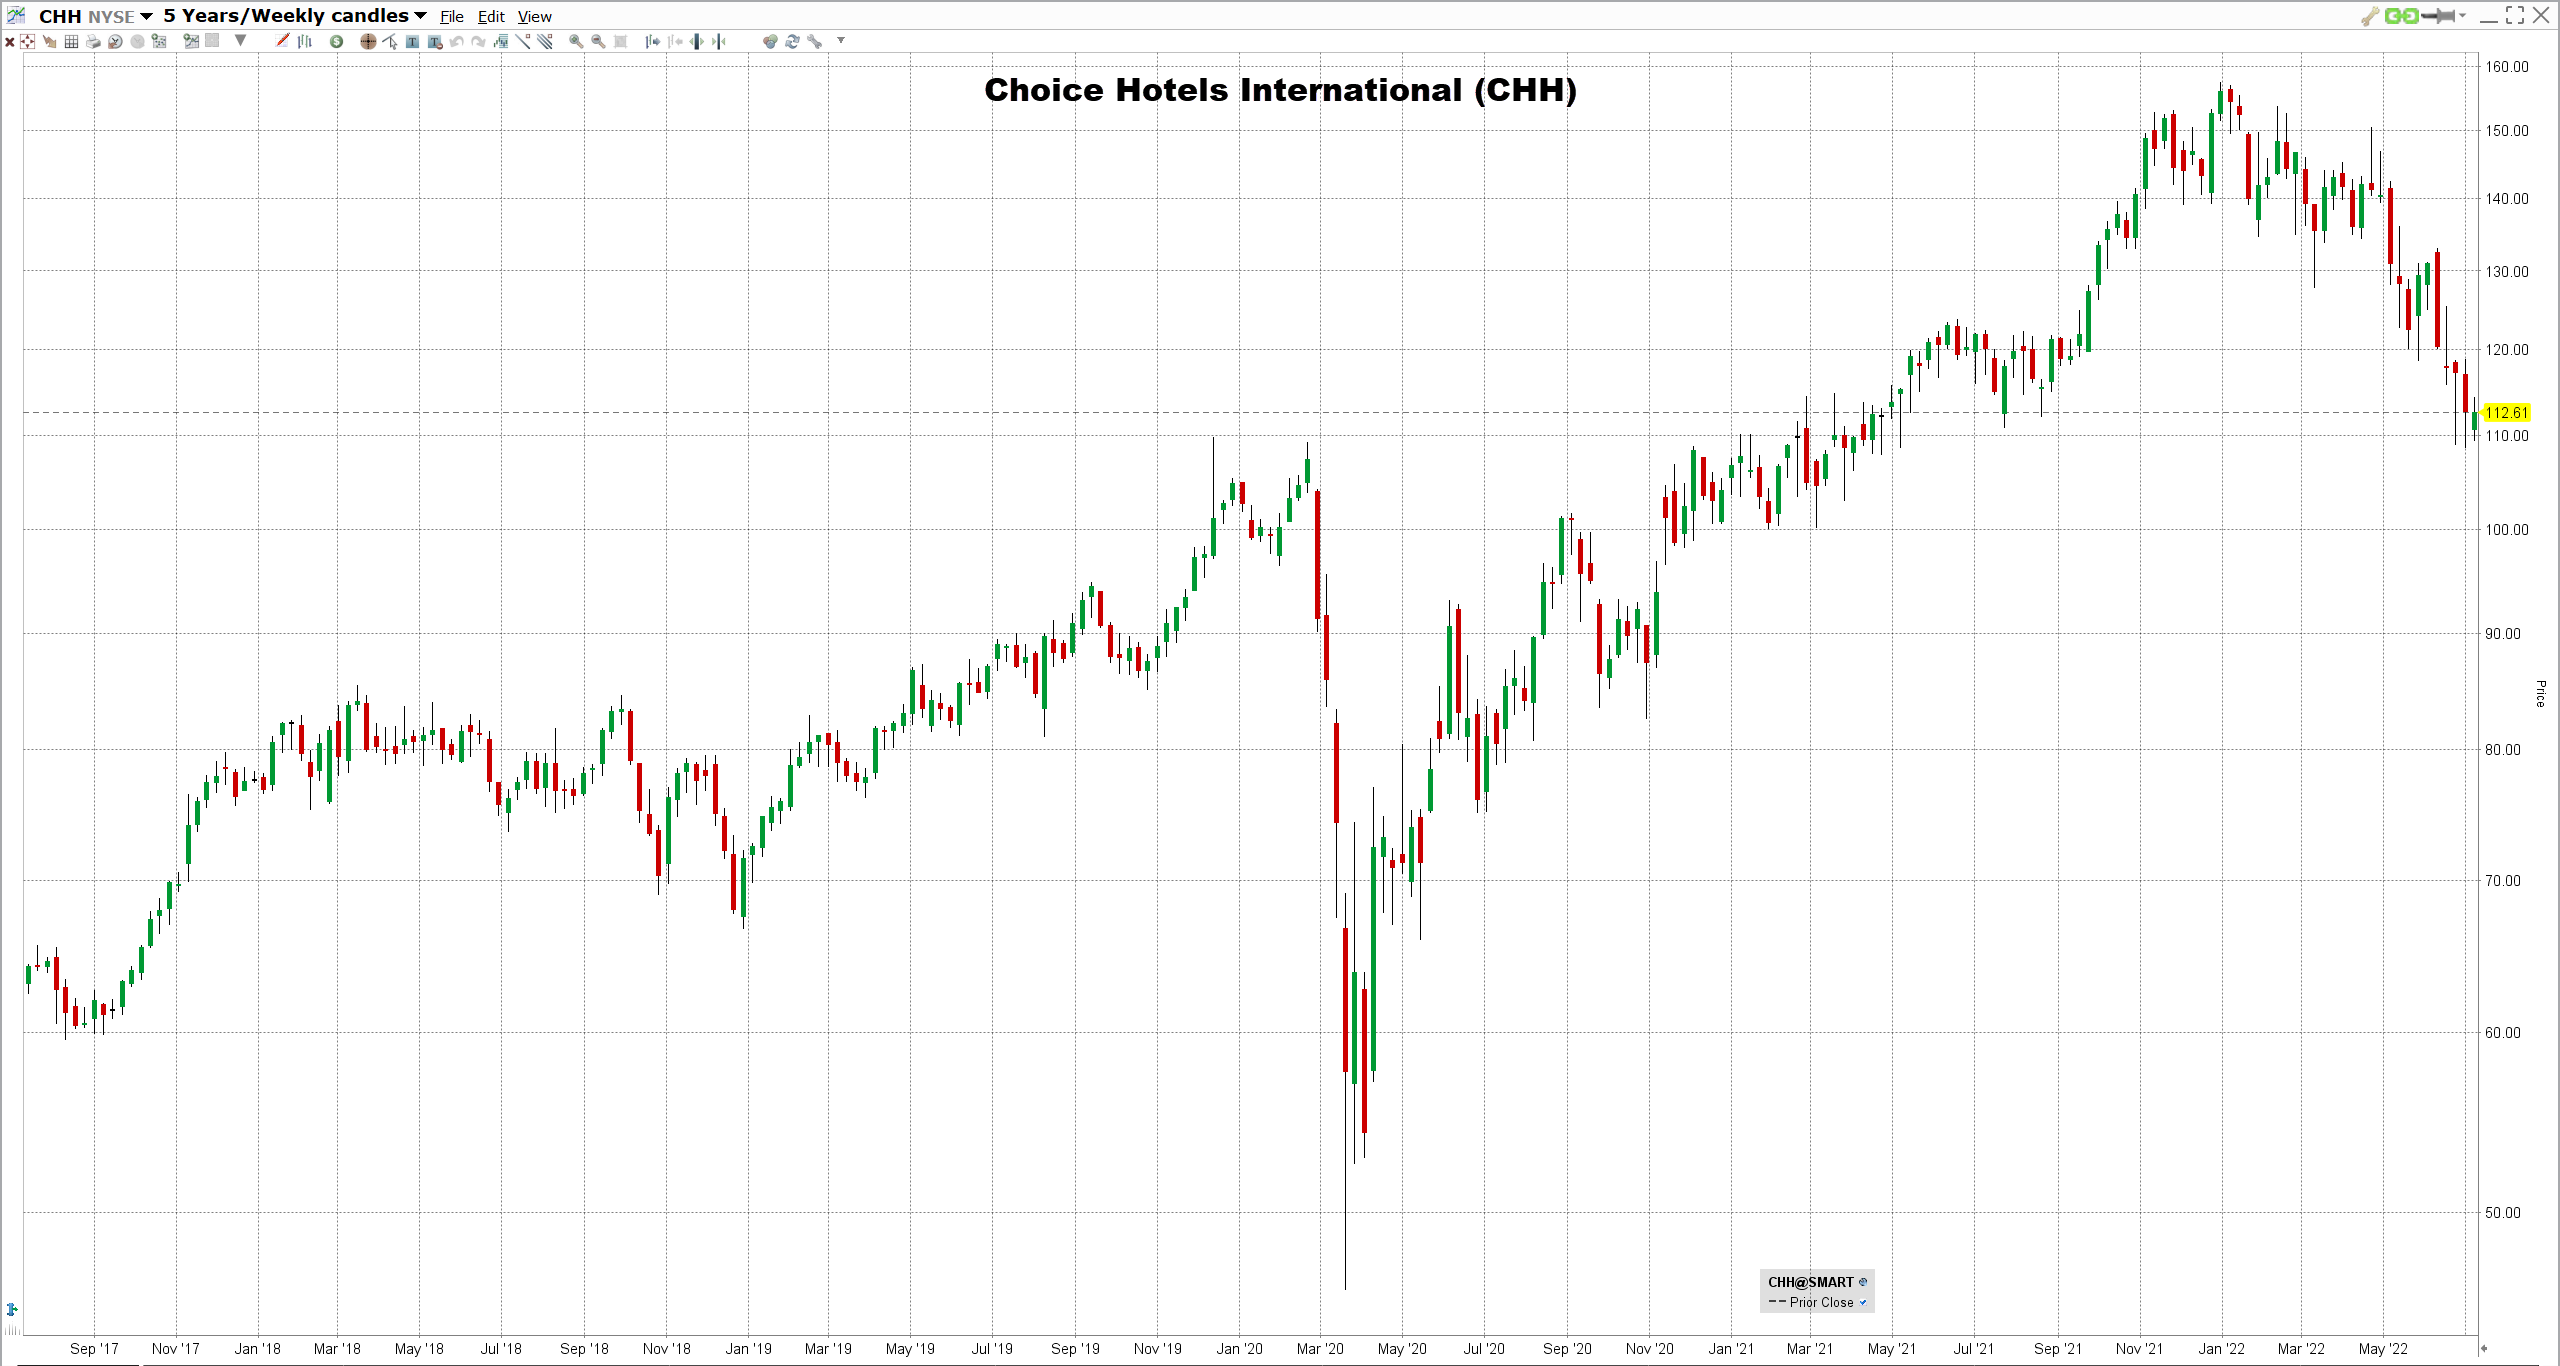Click the green volume-bars study icon
2560x1366 pixels.
501,42
